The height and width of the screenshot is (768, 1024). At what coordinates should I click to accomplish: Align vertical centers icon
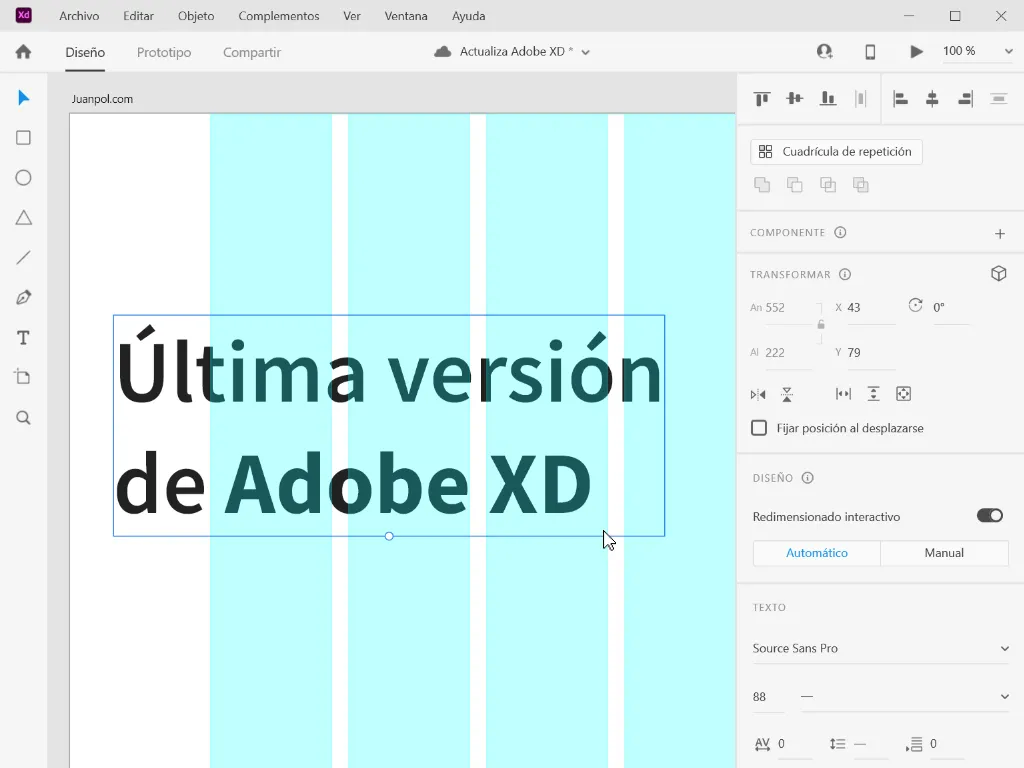(795, 99)
